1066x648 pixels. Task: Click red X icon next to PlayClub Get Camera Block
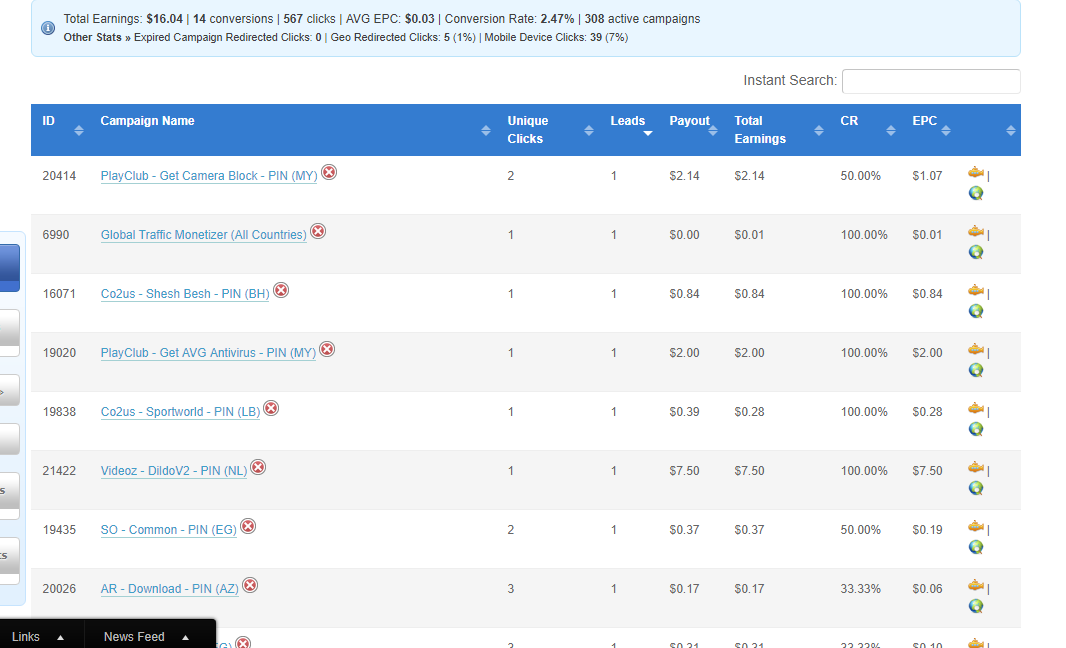point(329,172)
